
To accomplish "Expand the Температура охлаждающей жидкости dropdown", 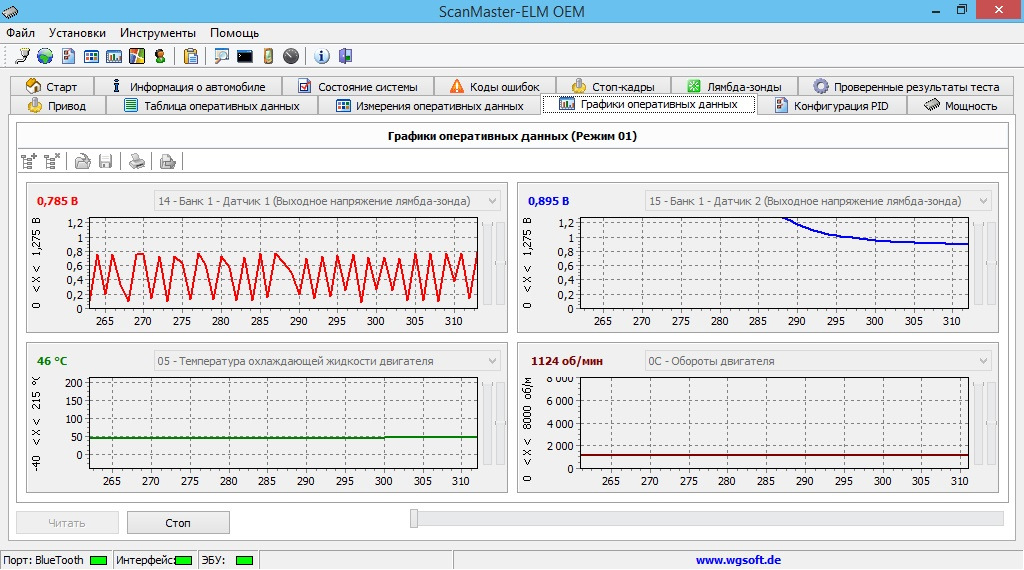I will [x=491, y=361].
